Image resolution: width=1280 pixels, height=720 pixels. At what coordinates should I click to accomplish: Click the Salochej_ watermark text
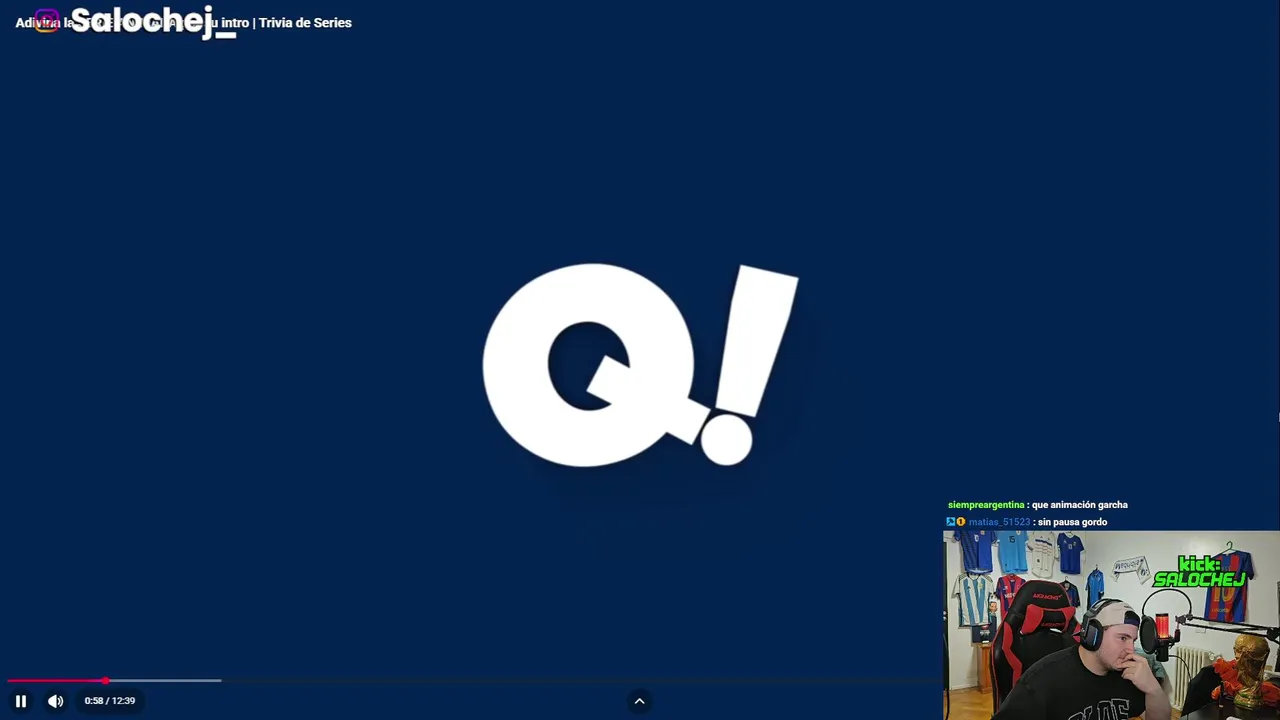(x=152, y=21)
